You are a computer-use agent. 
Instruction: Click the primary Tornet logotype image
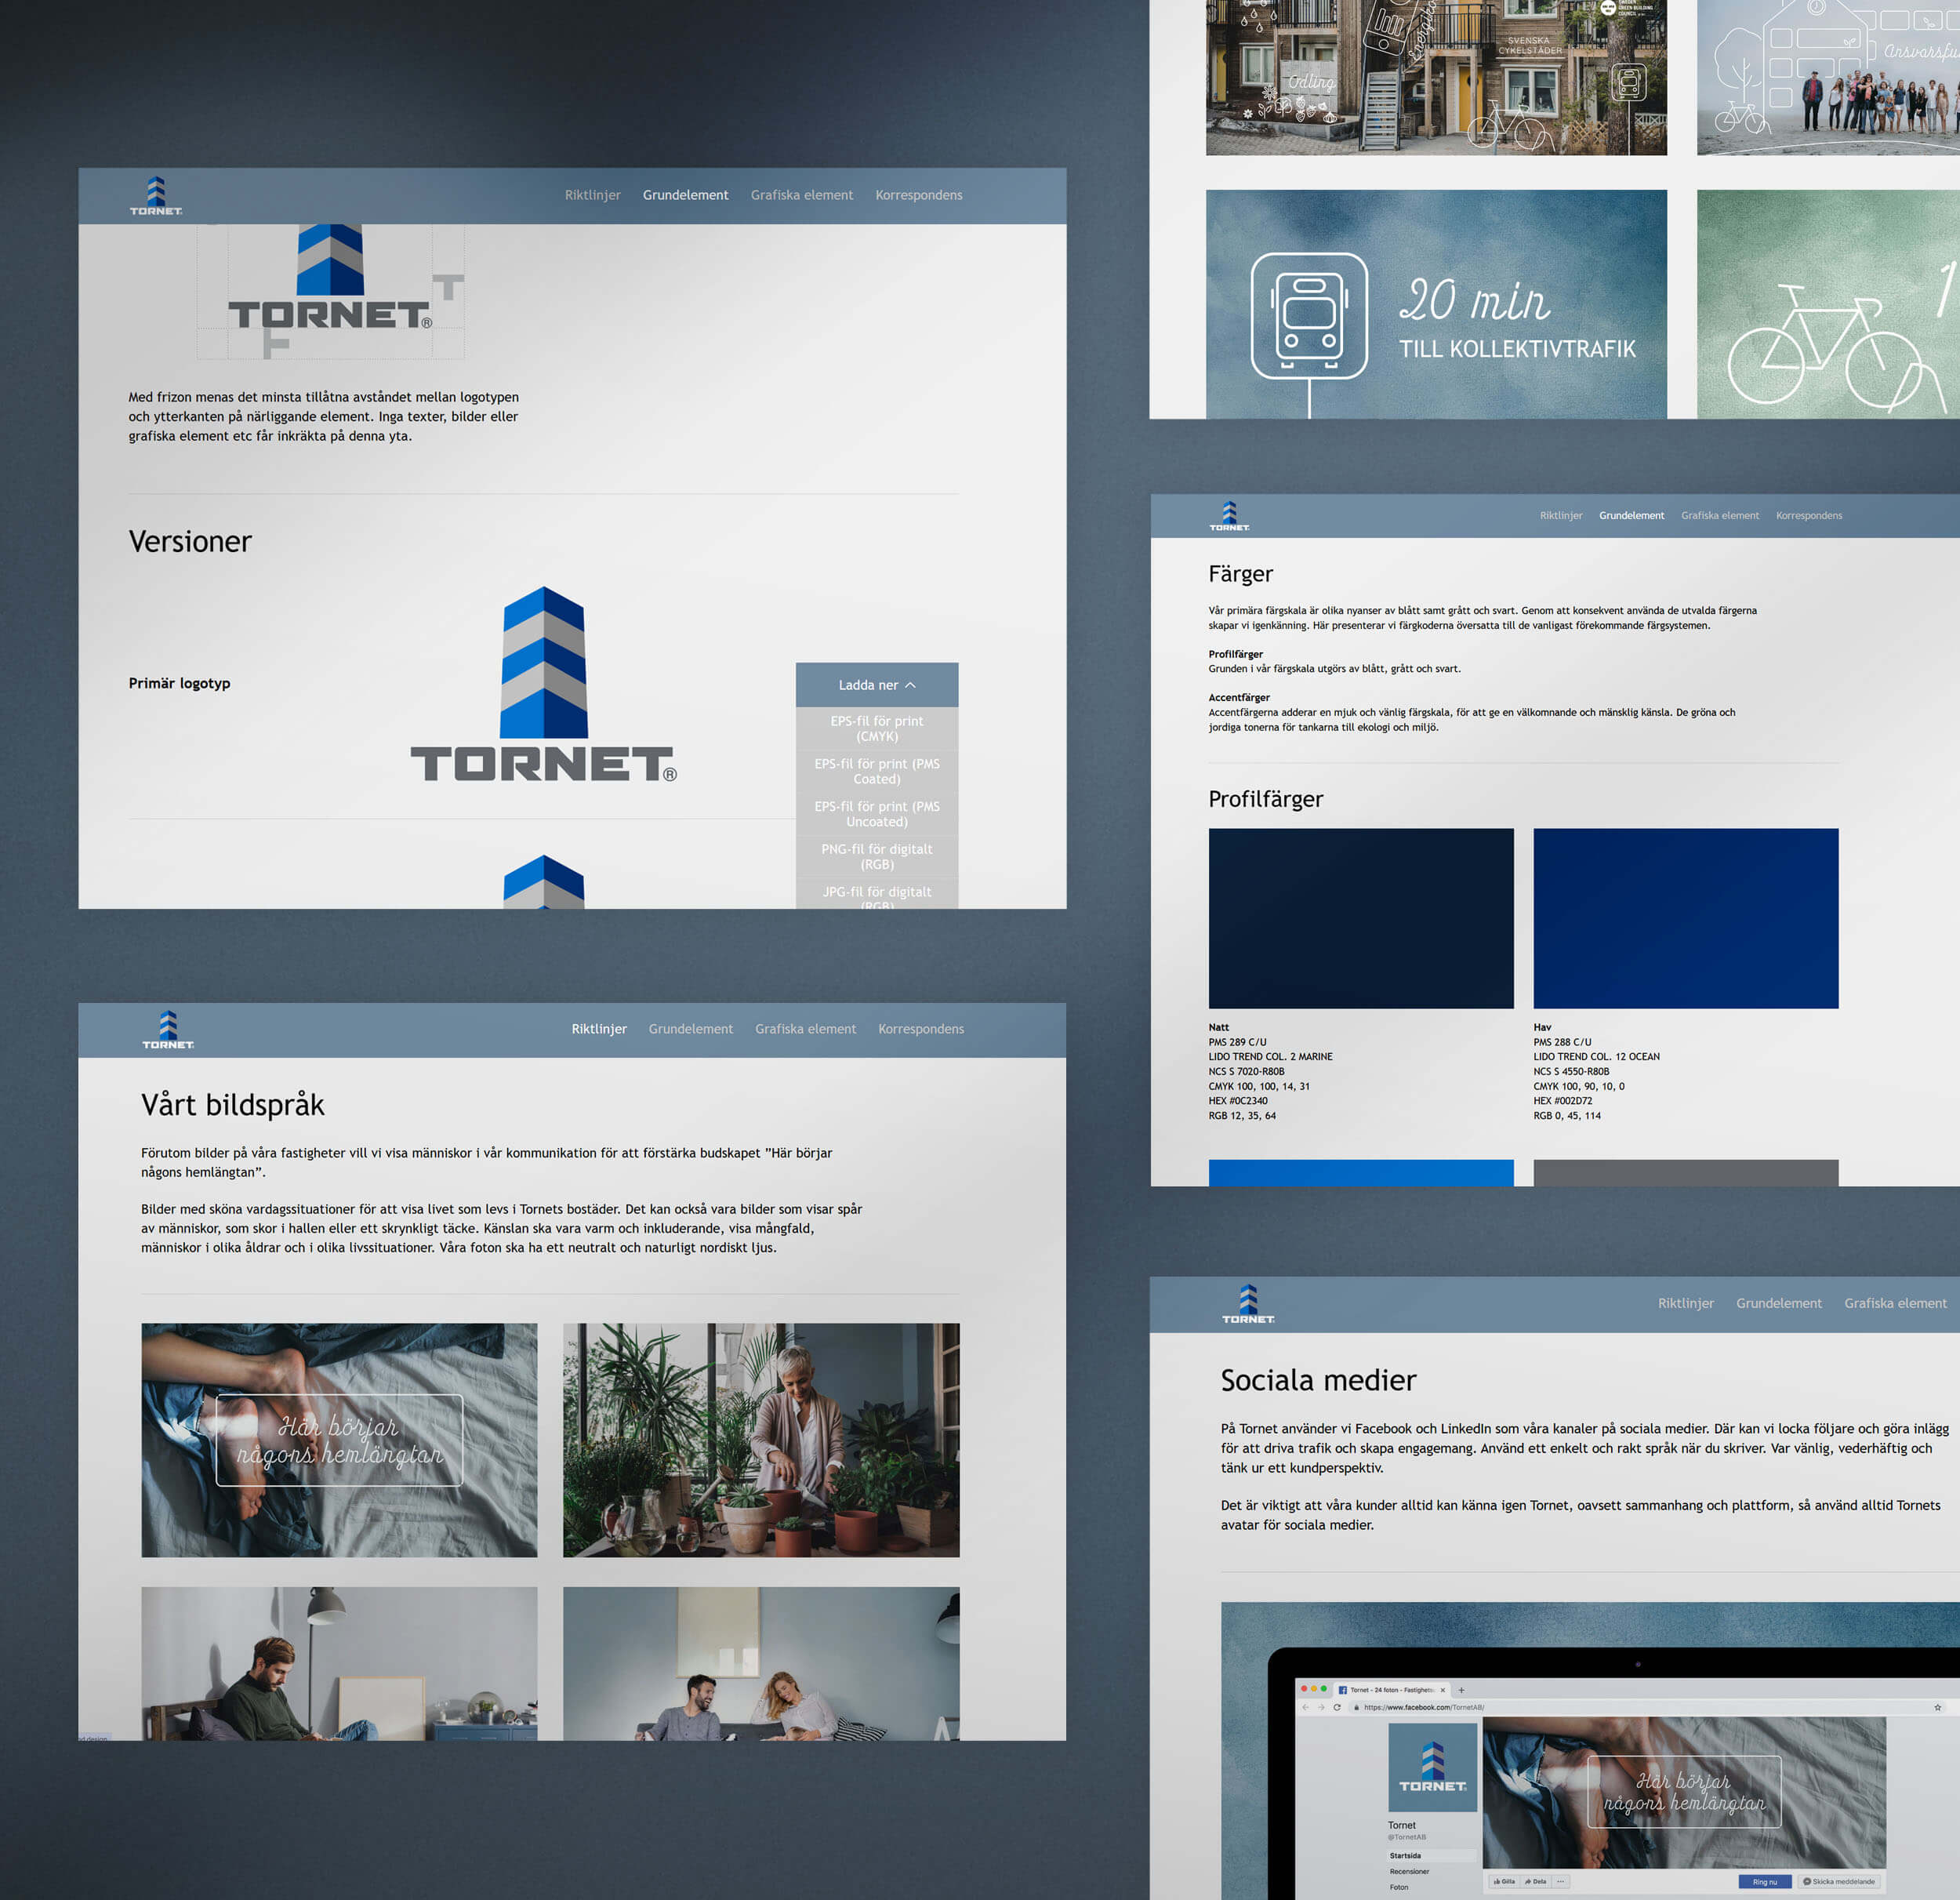(x=543, y=684)
